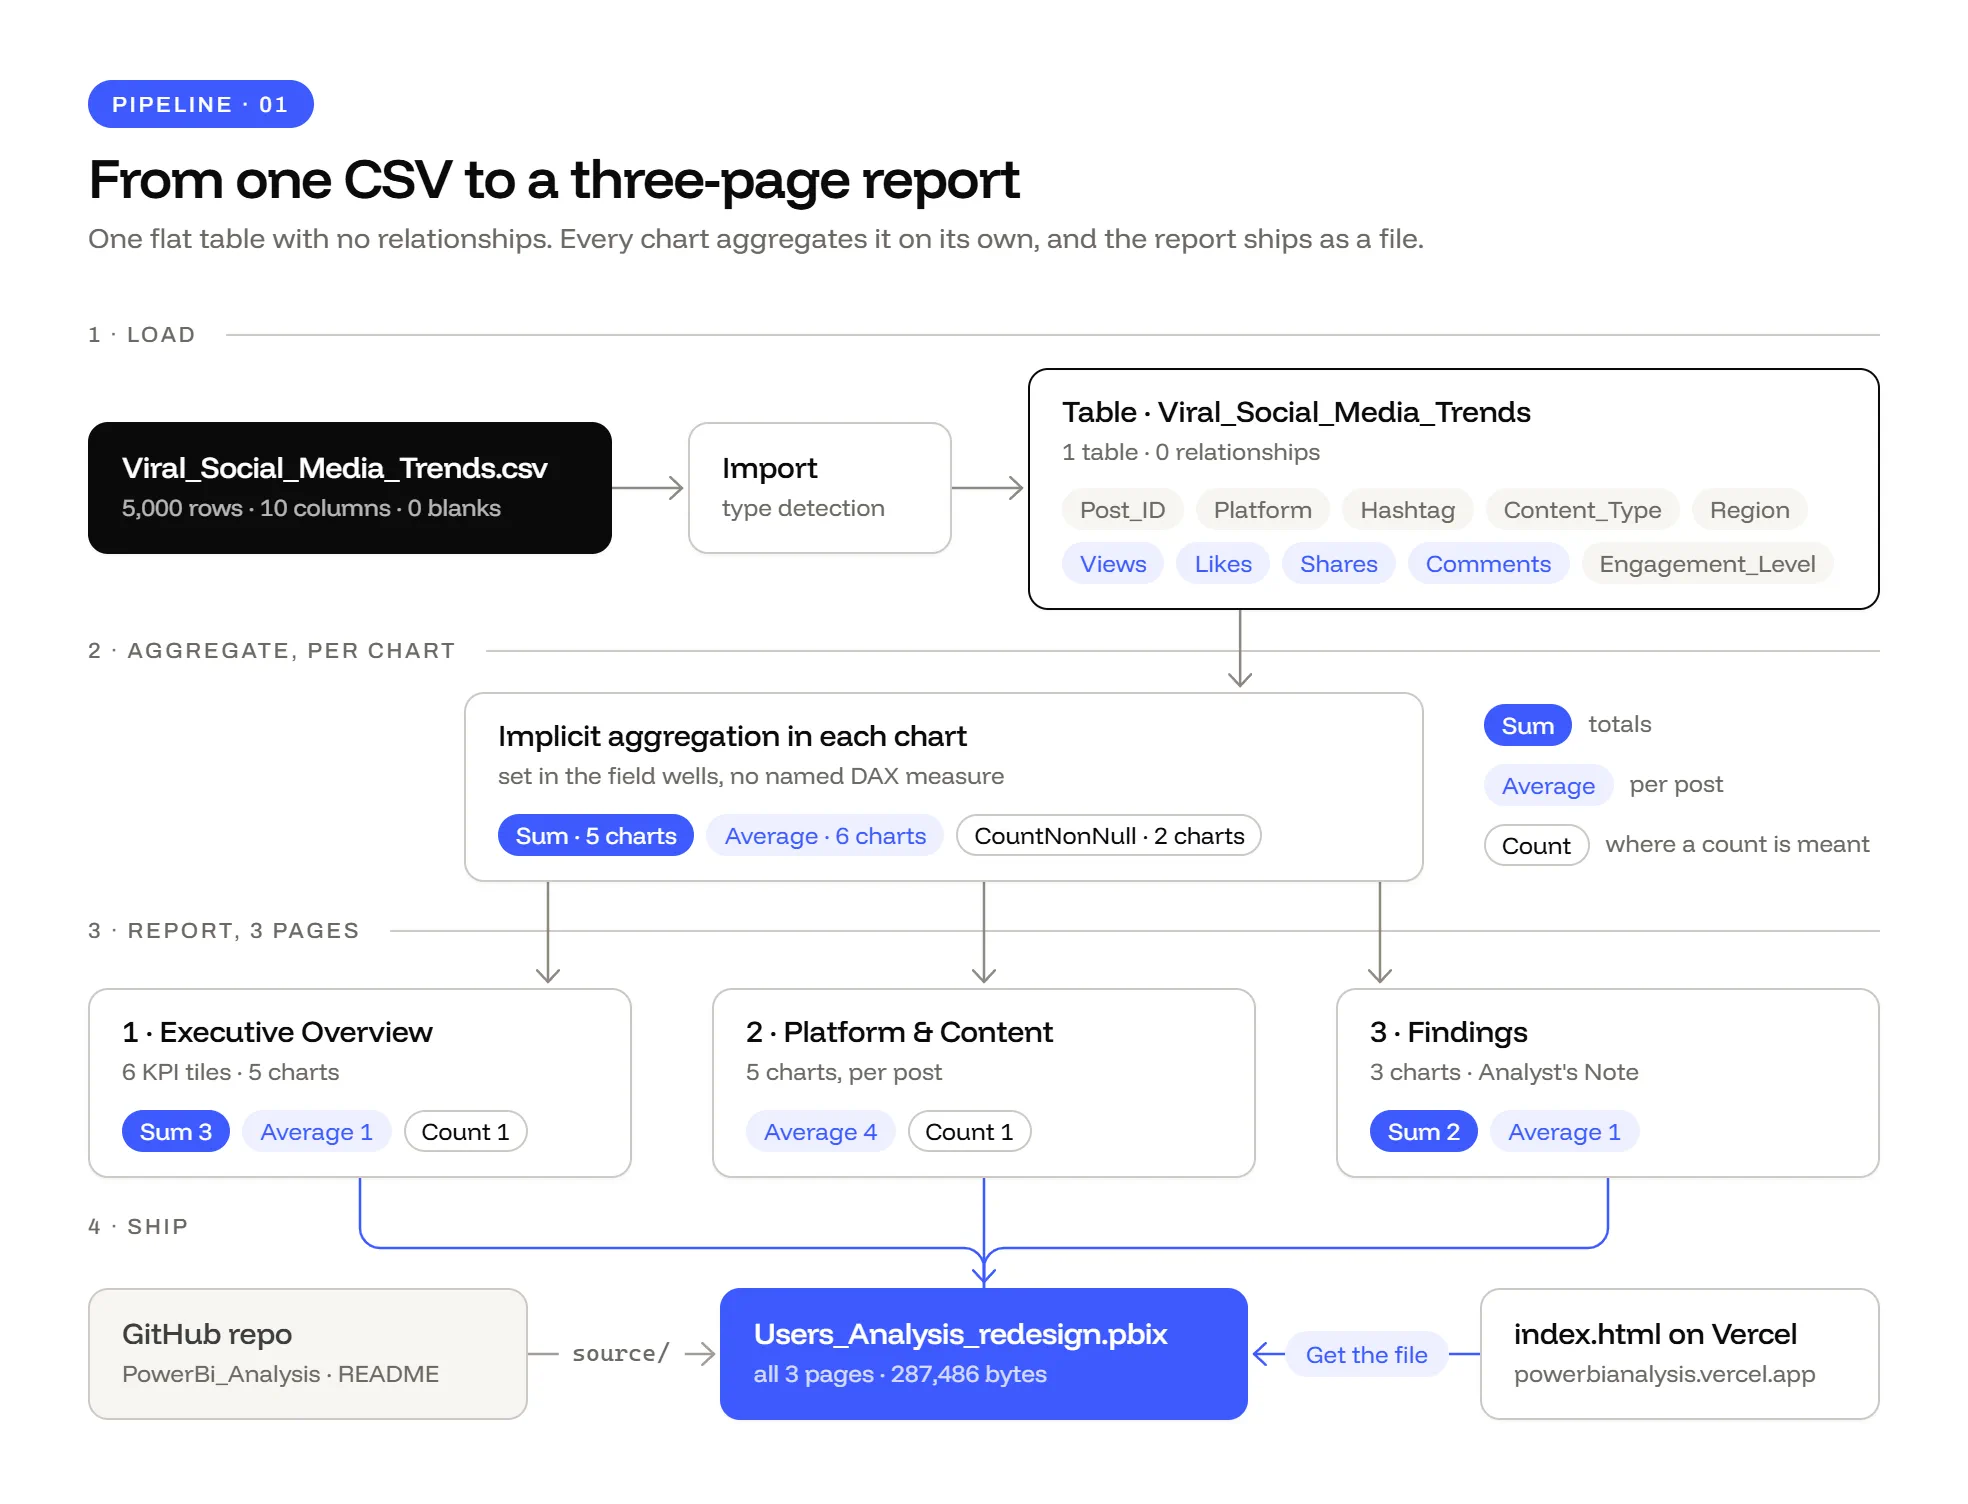Click Average 1 in Findings card
The width and height of the screenshot is (1968, 1504).
pyautogui.click(x=1564, y=1132)
